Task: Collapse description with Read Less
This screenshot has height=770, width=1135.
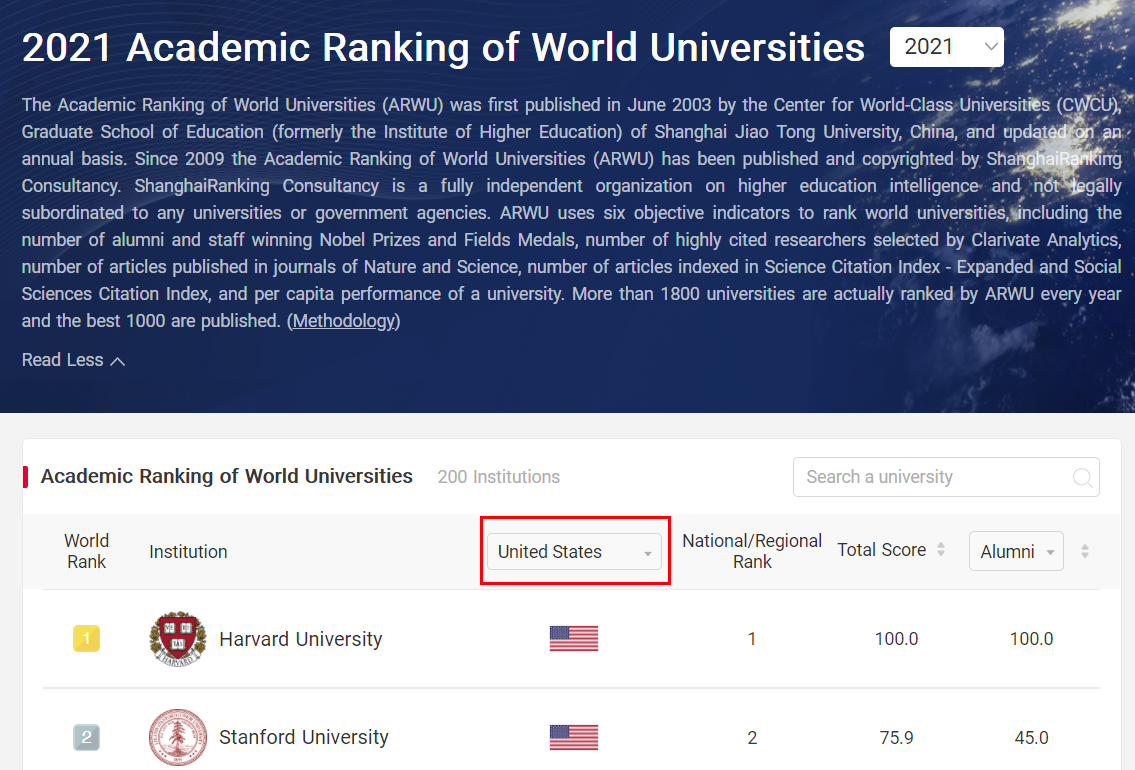Action: coord(73,360)
